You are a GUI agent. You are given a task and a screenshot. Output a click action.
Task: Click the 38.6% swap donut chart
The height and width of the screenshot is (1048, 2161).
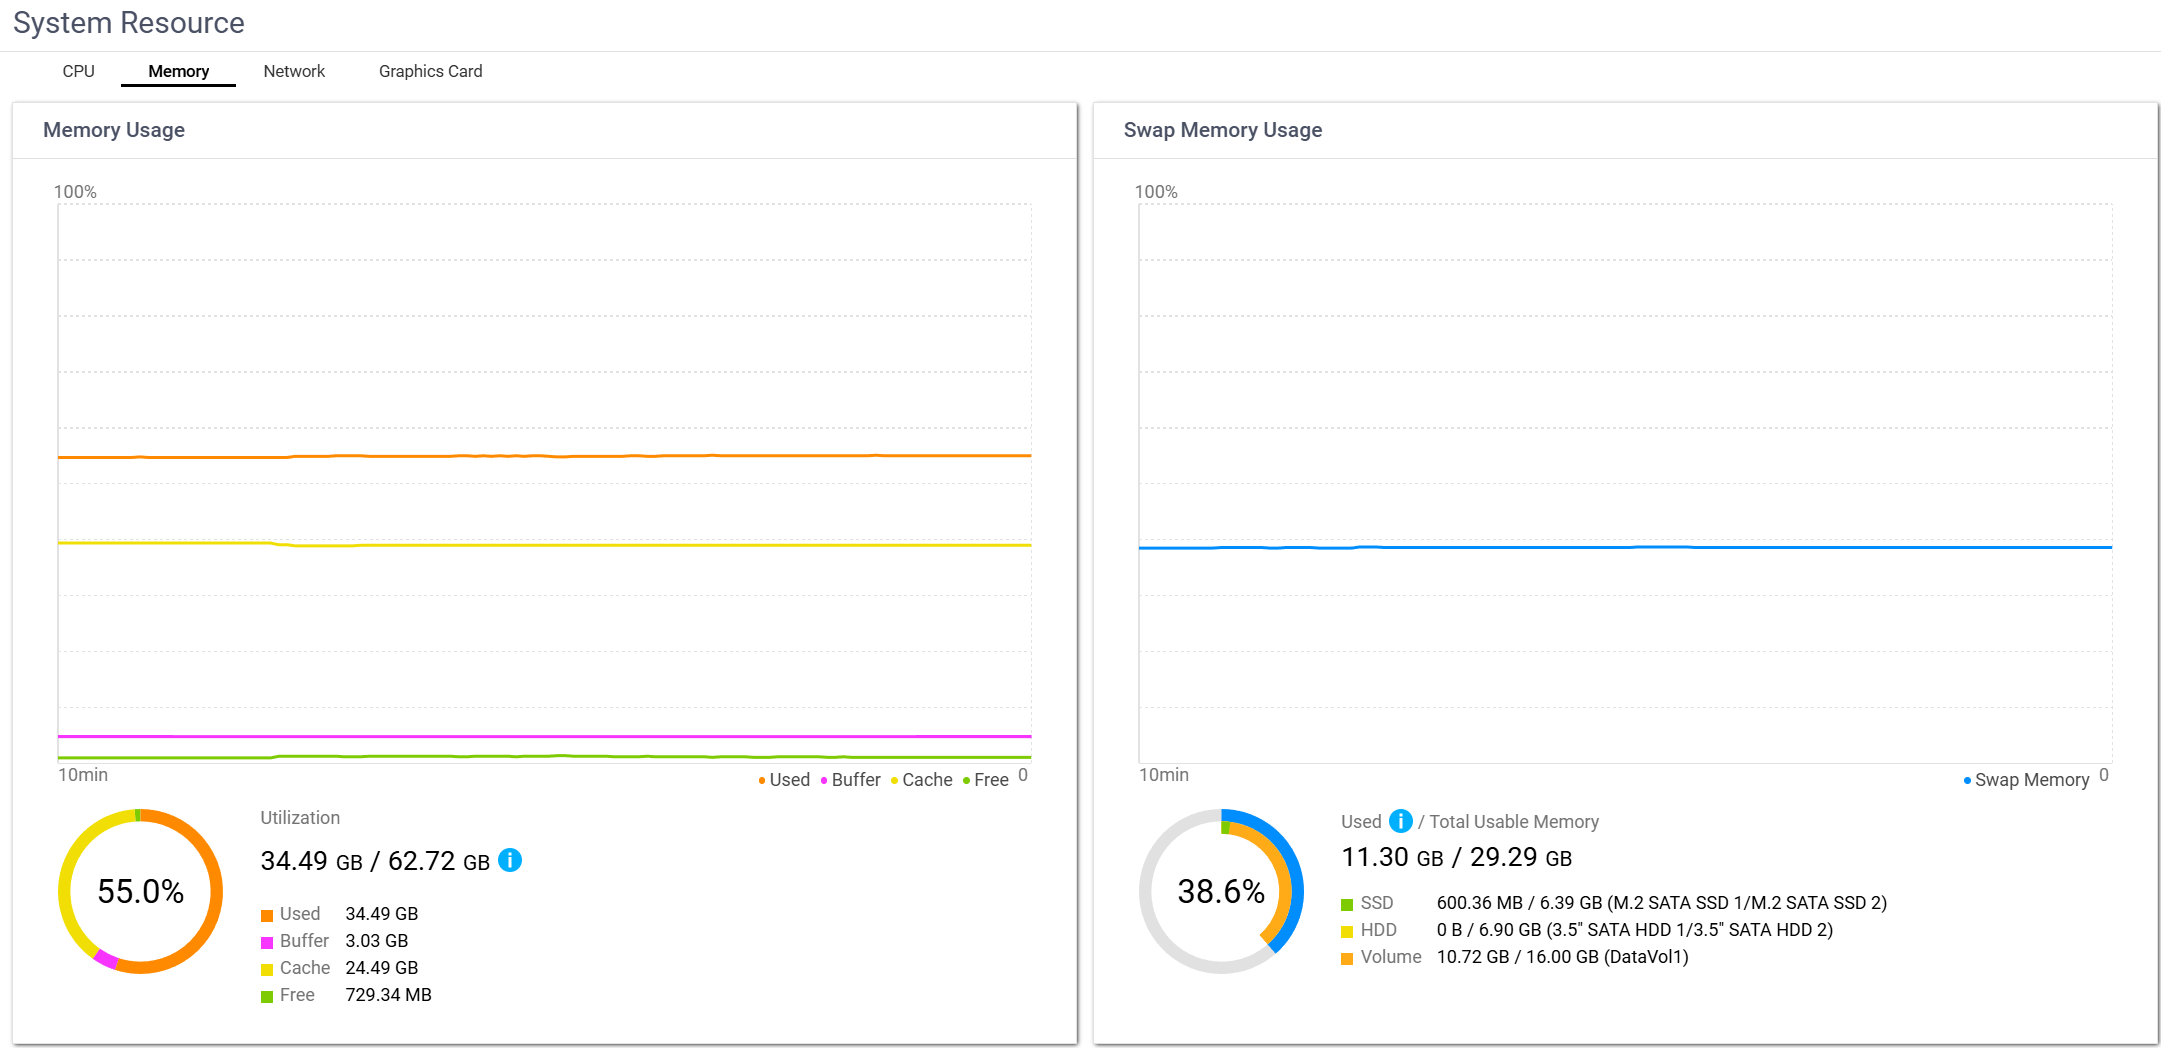(1221, 891)
